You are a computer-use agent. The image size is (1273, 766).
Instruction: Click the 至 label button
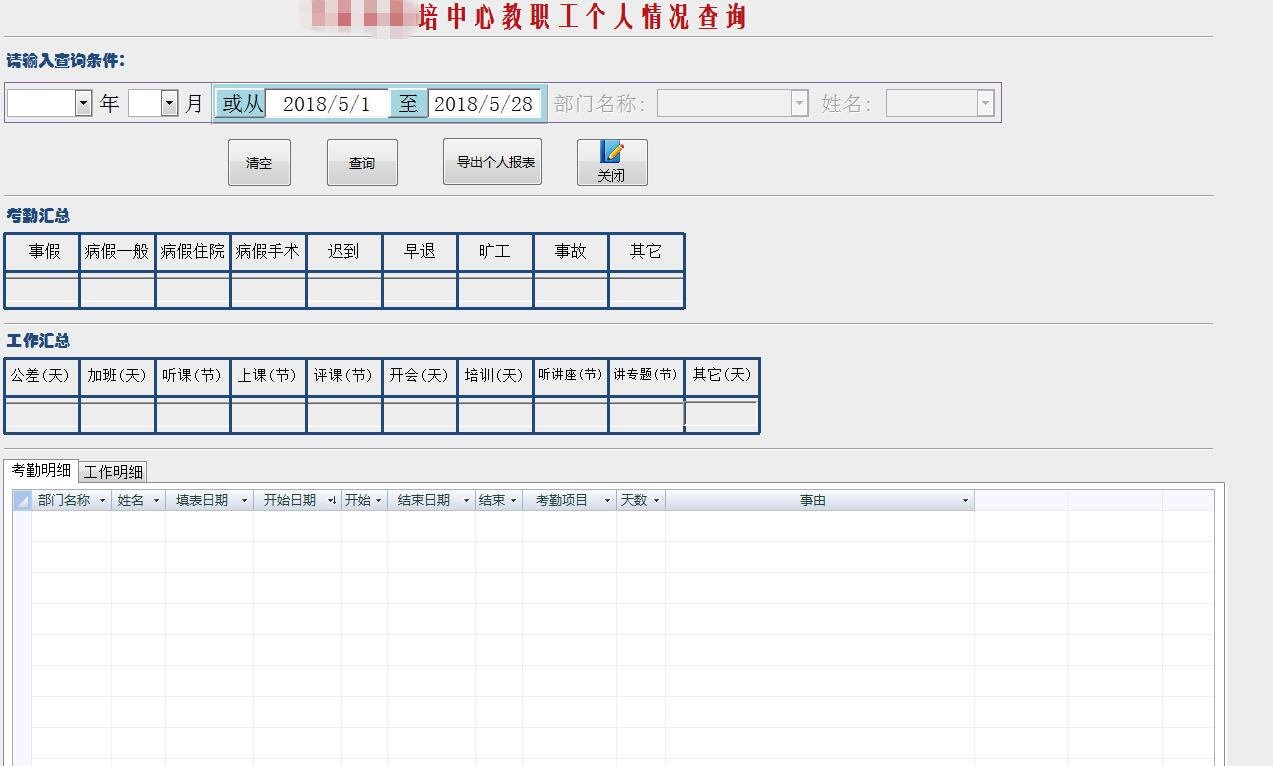(x=408, y=103)
